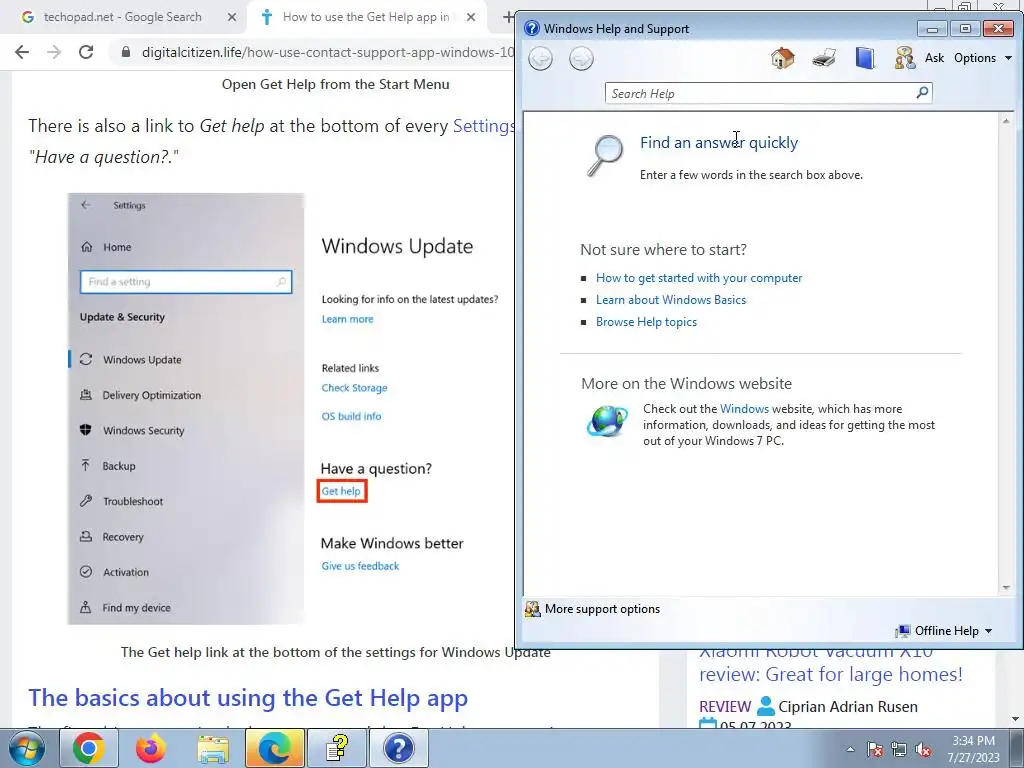Open Browse Help blue book icon
The width and height of the screenshot is (1024, 768).
865,58
